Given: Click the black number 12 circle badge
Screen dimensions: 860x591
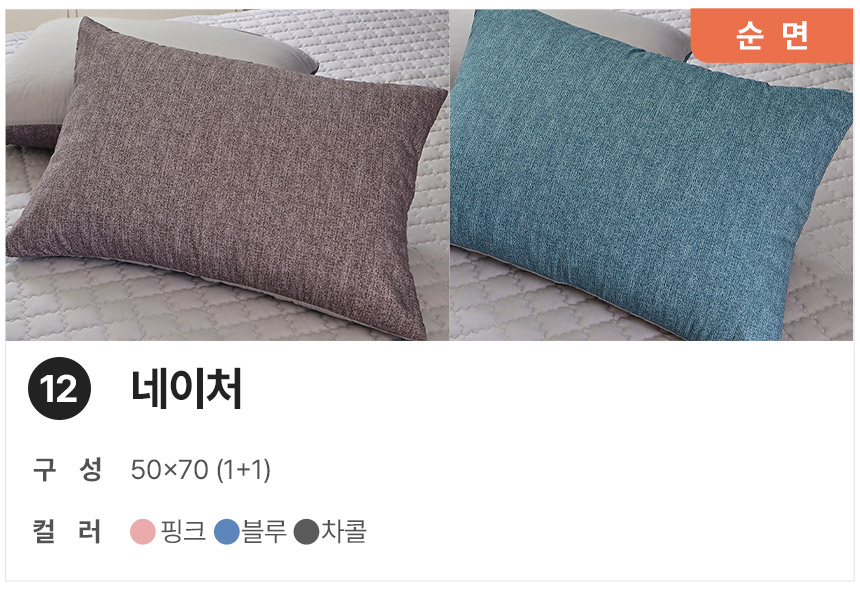Looking at the screenshot, I should tap(59, 388).
